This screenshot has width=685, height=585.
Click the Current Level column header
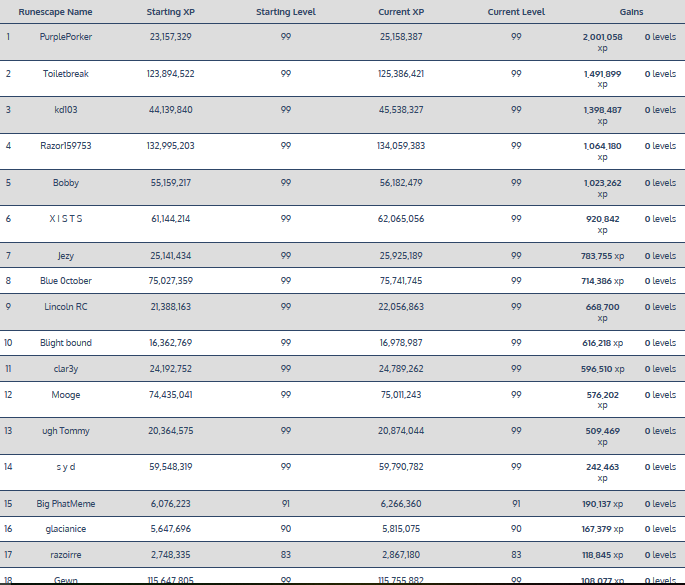516,12
